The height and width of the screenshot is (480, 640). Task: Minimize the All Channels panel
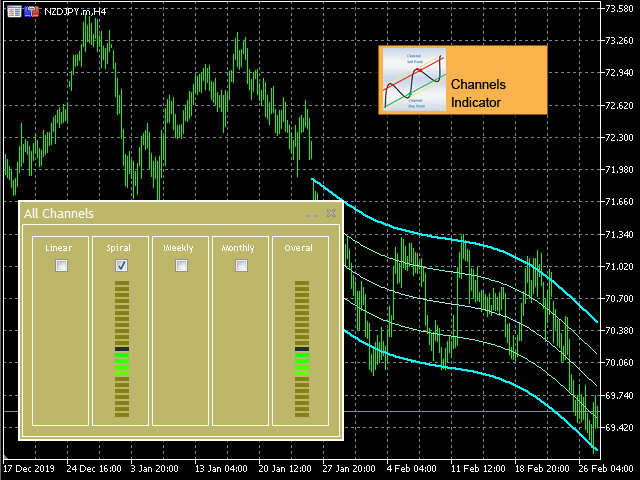[312, 214]
